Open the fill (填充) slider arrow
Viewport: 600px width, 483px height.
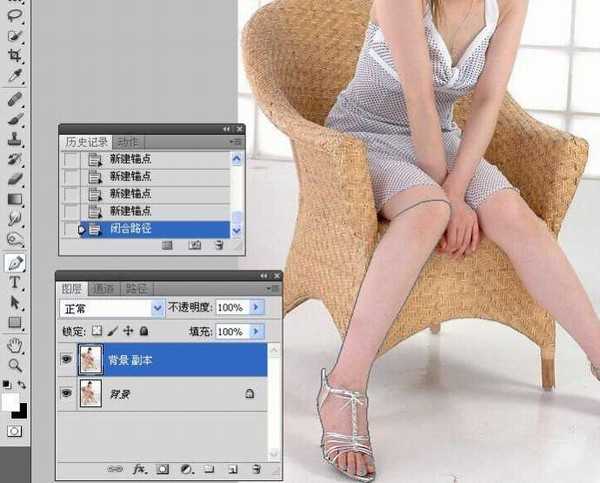(x=257, y=331)
